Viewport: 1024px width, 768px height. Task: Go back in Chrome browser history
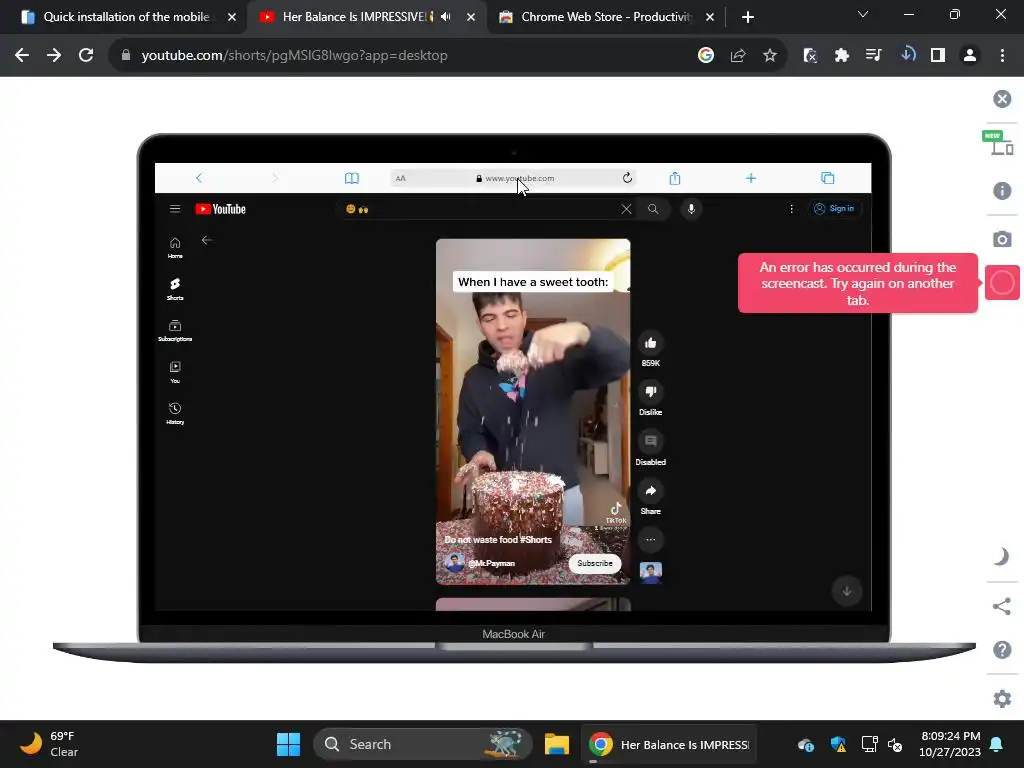point(22,56)
